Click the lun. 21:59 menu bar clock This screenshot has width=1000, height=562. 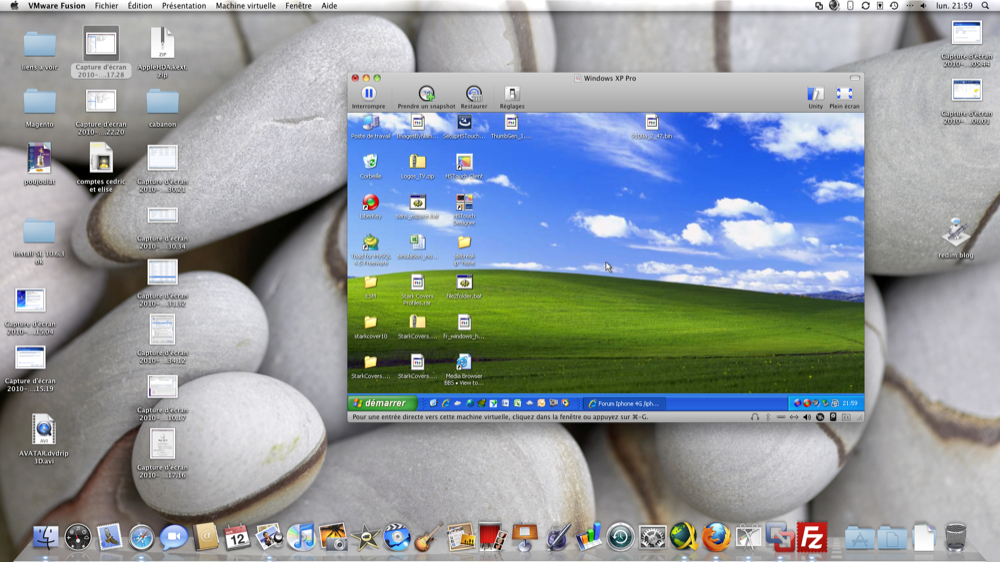954,6
